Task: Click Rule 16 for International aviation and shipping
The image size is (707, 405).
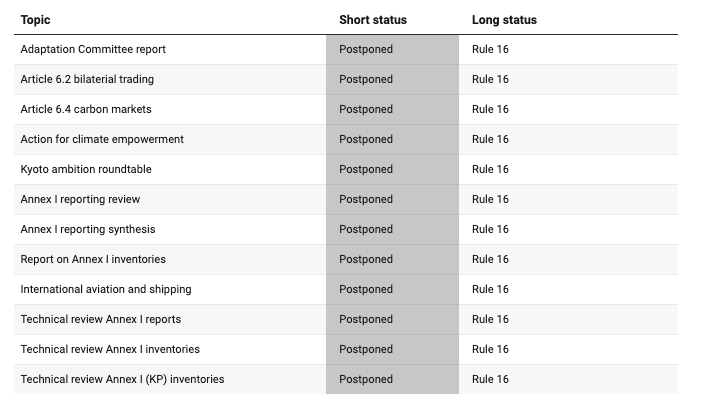Action: click(490, 289)
